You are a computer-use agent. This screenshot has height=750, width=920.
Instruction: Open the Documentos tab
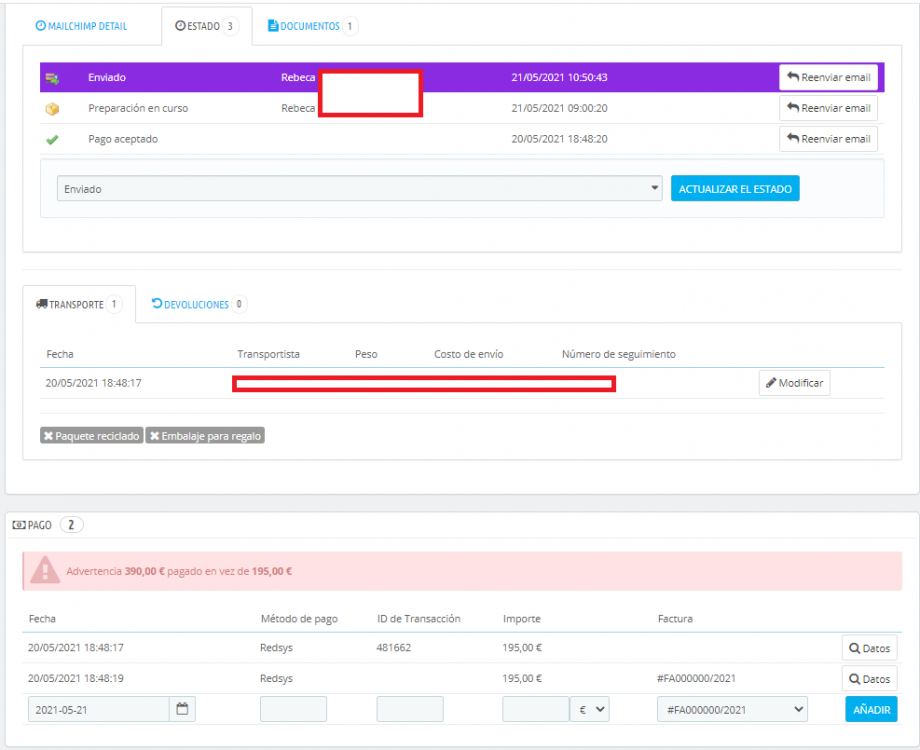point(313,26)
